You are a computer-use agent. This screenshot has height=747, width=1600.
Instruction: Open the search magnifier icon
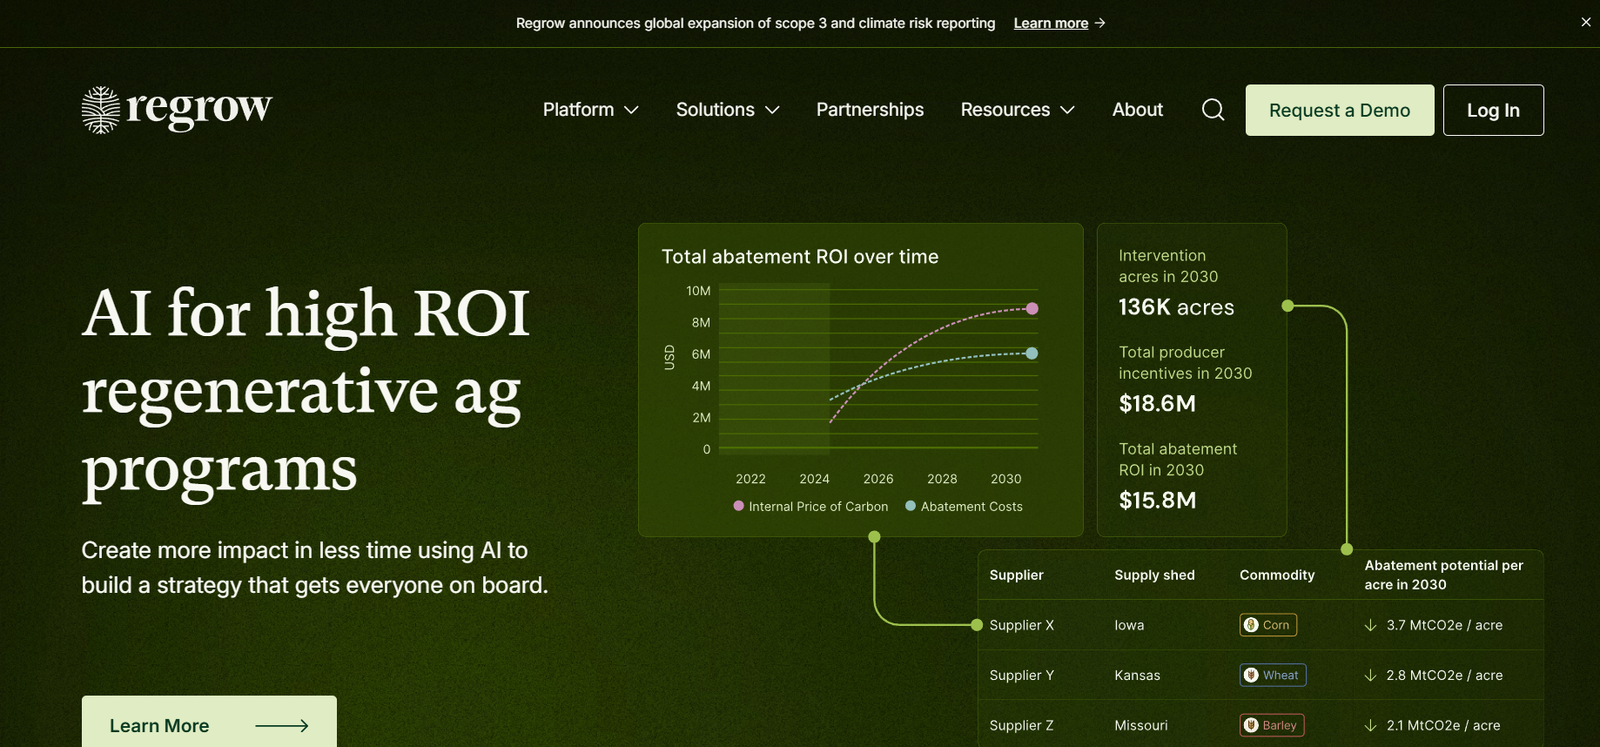click(1213, 110)
